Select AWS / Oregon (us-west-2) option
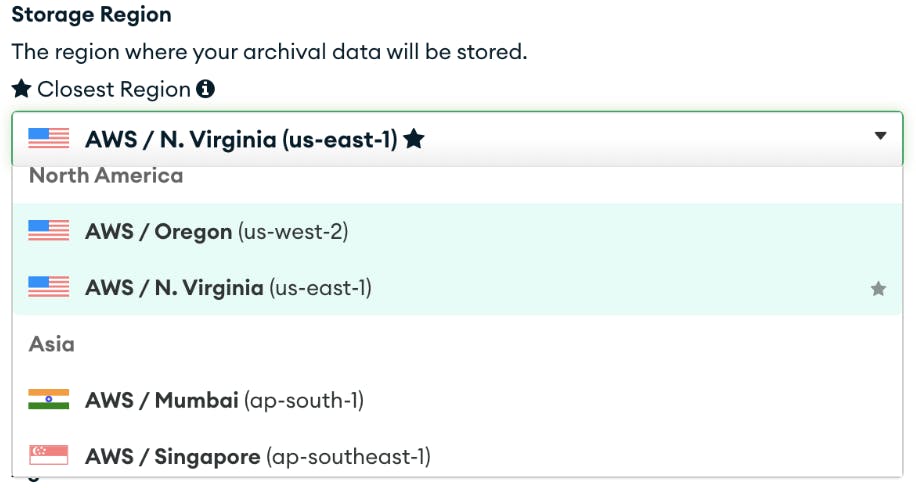The width and height of the screenshot is (916, 488). [216, 231]
